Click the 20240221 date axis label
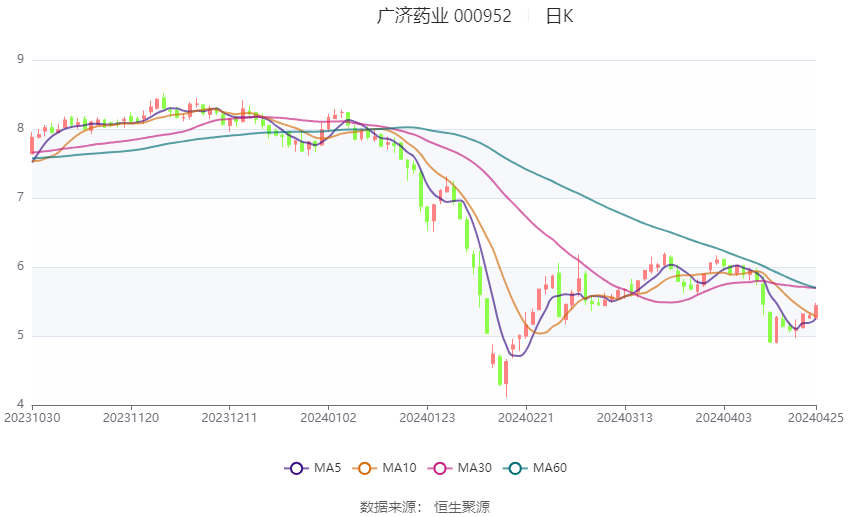850x517 pixels. tap(526, 418)
